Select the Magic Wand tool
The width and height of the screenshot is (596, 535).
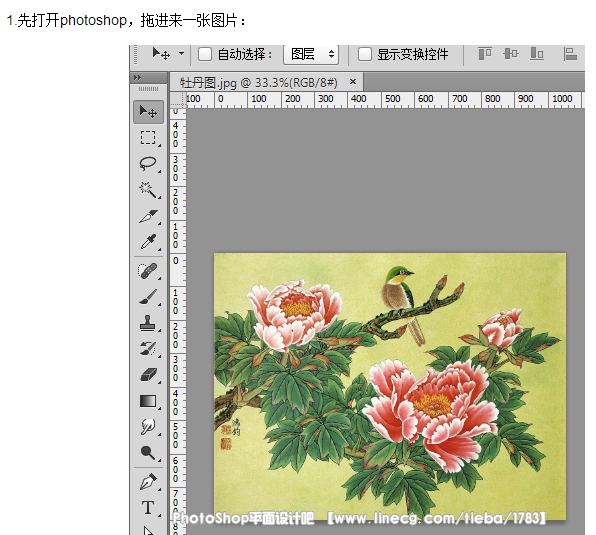click(148, 190)
